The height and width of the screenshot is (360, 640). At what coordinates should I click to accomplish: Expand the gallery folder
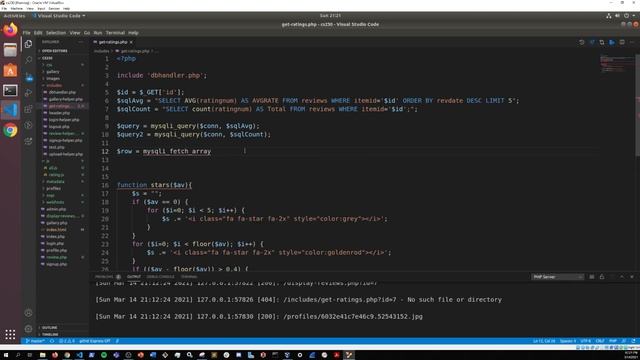[x=53, y=72]
